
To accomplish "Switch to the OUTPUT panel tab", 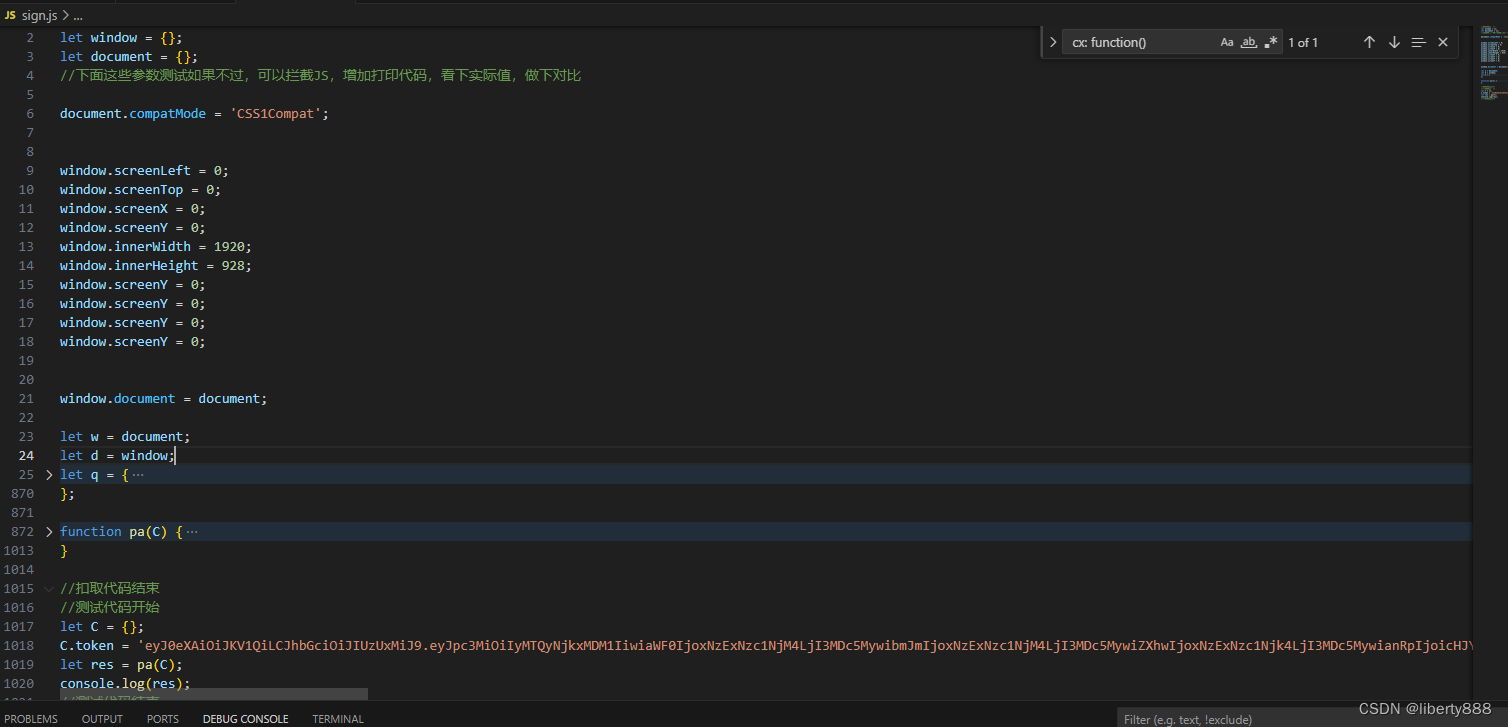I will click(102, 719).
